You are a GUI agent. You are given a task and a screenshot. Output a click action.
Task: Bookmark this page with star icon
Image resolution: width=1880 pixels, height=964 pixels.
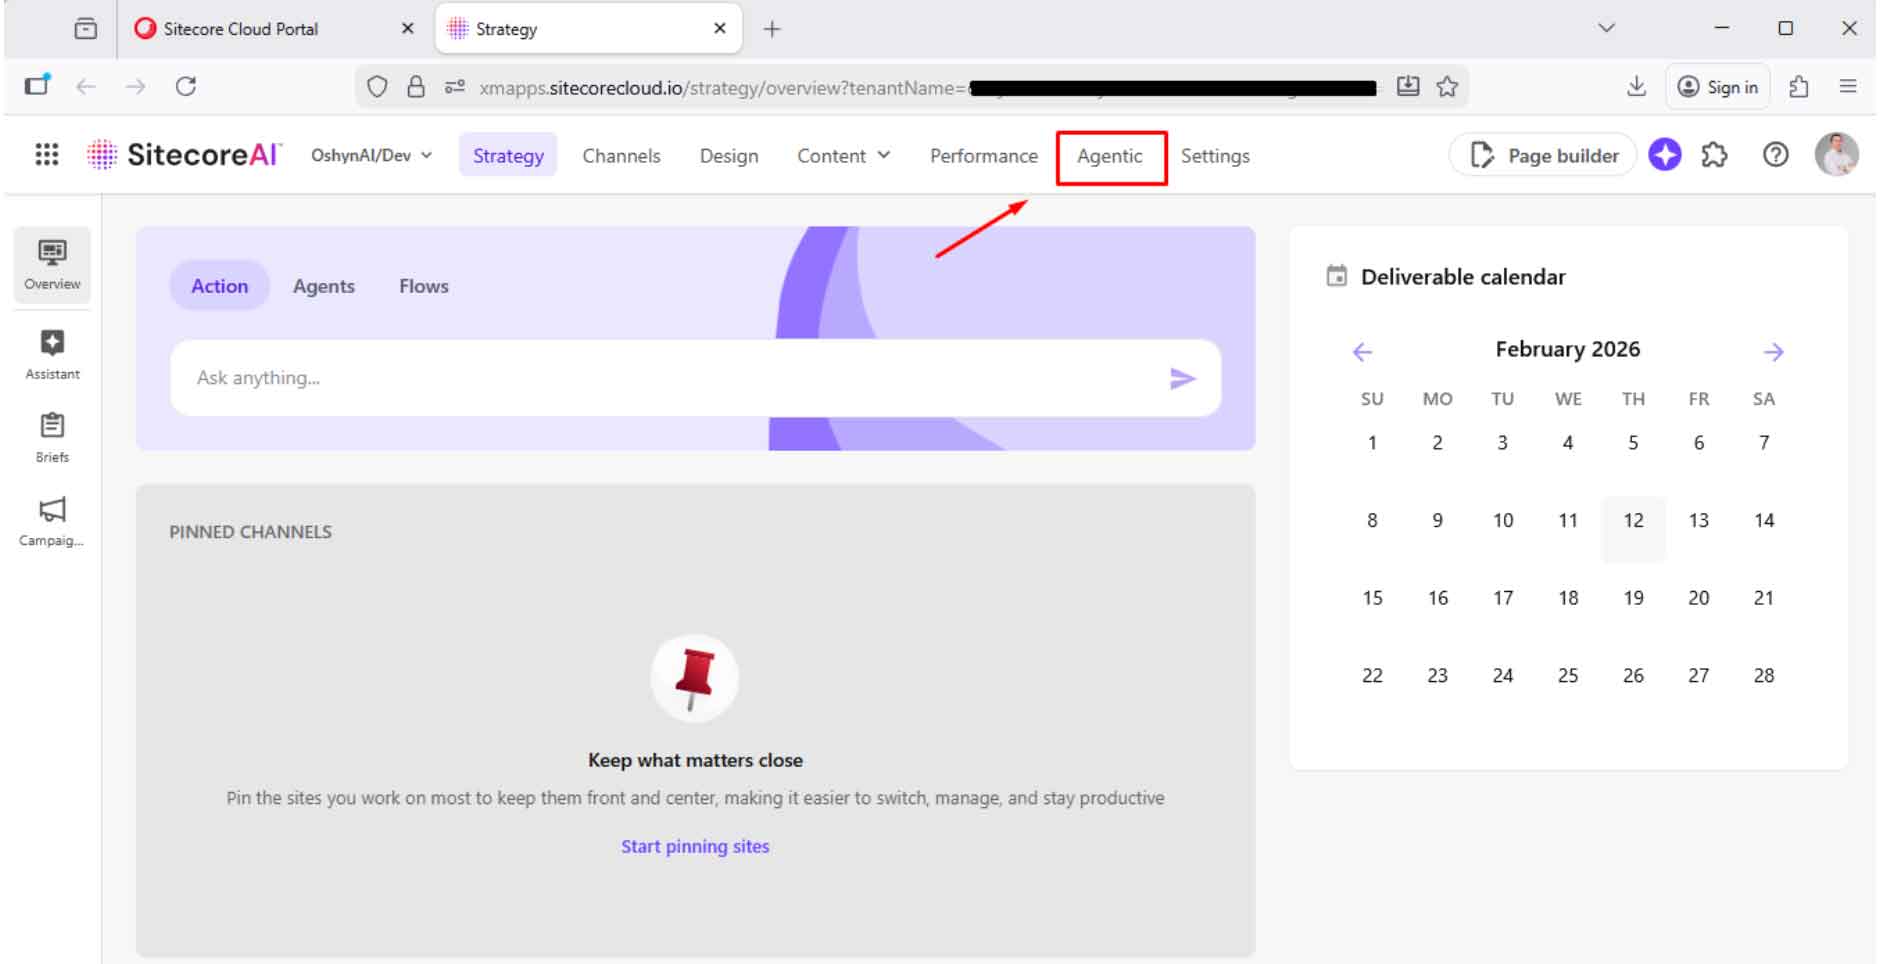[x=1447, y=87]
